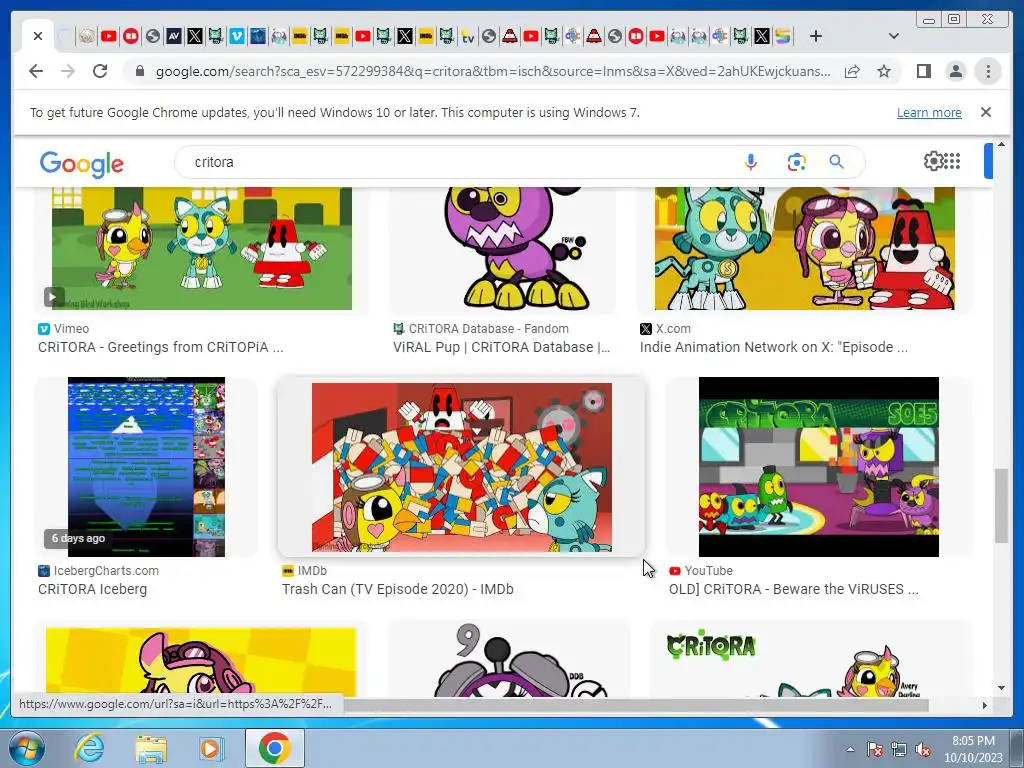The image size is (1024, 768).
Task: Switch to the AV icon tab
Action: click(x=174, y=36)
